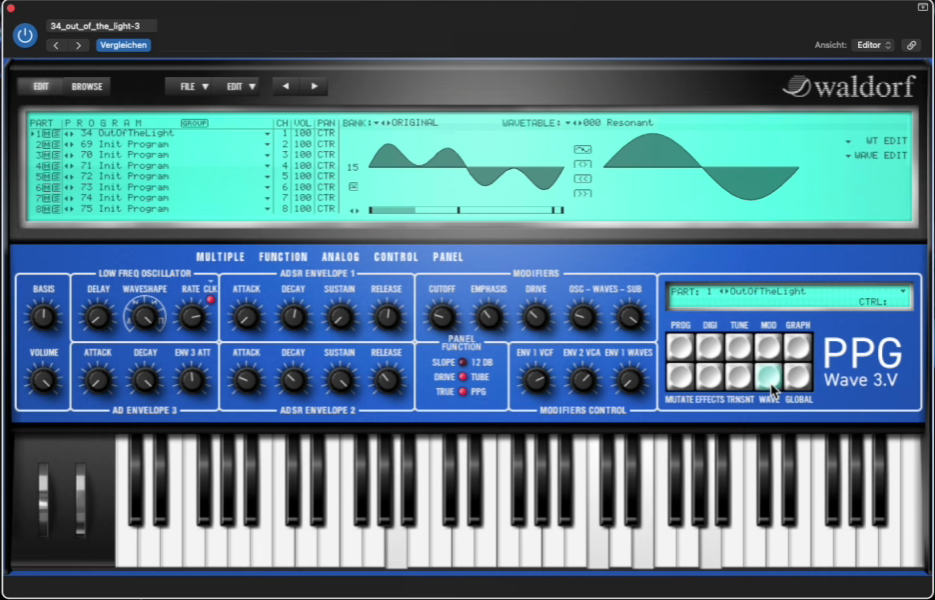The width and height of the screenshot is (935, 600).
Task: Click the TUNE panel button
Action: 739,347
